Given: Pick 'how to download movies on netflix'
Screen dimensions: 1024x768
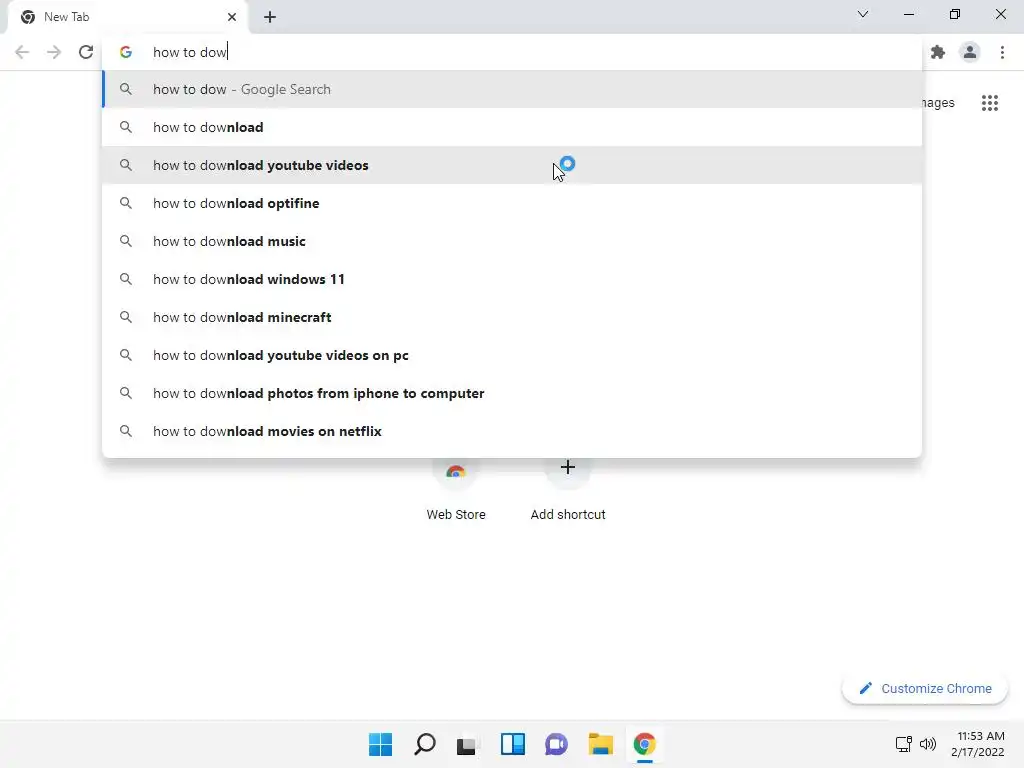Looking at the screenshot, I should point(512,431).
